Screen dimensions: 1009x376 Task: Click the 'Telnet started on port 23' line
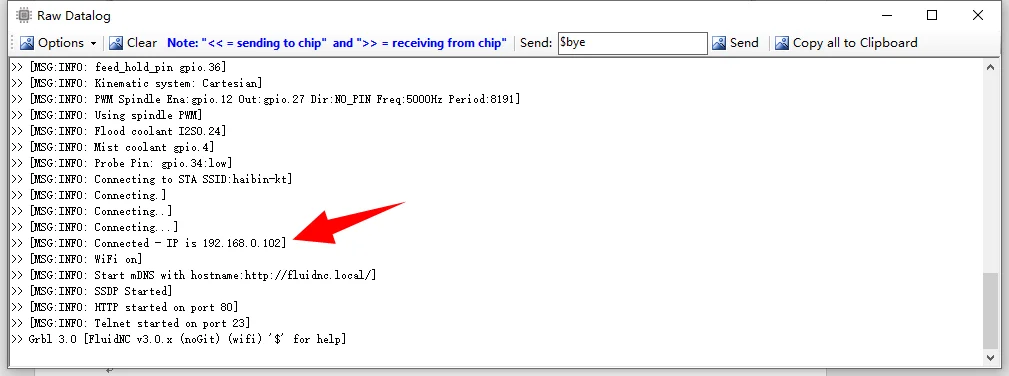pos(131,323)
